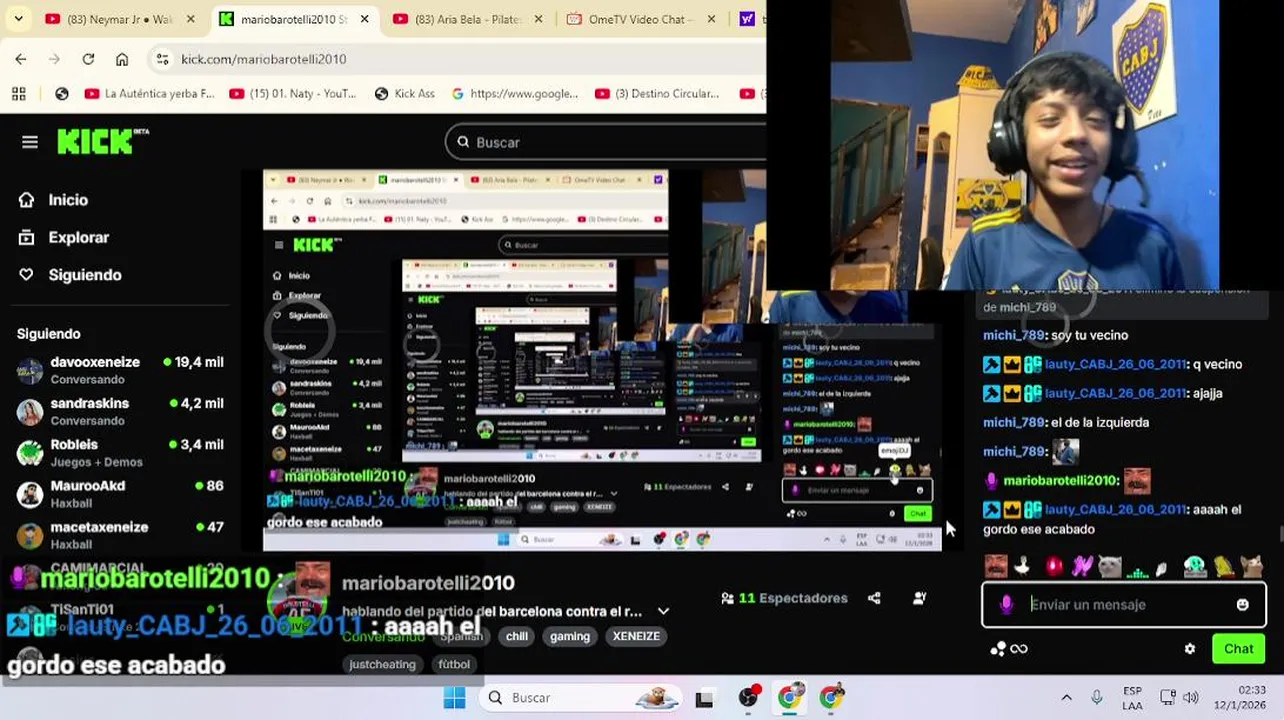Reload the page in Chrome

(88, 59)
